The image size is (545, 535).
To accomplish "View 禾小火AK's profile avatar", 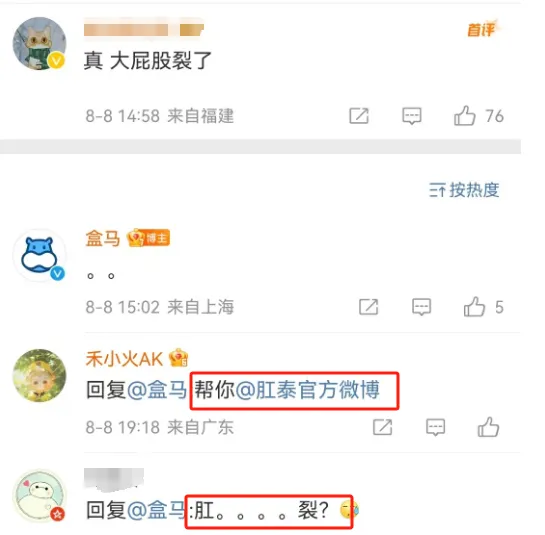I will [39, 375].
